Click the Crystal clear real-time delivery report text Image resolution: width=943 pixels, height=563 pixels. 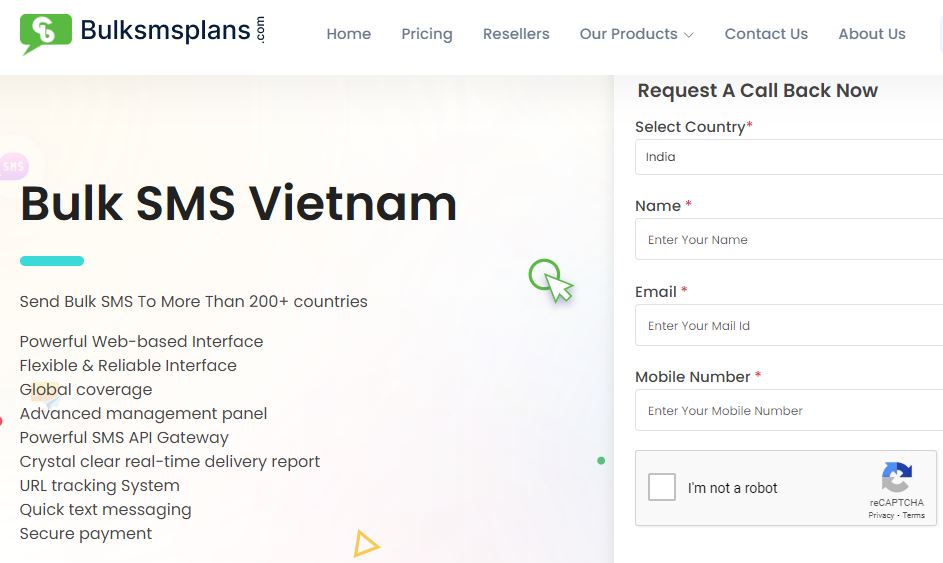click(170, 462)
